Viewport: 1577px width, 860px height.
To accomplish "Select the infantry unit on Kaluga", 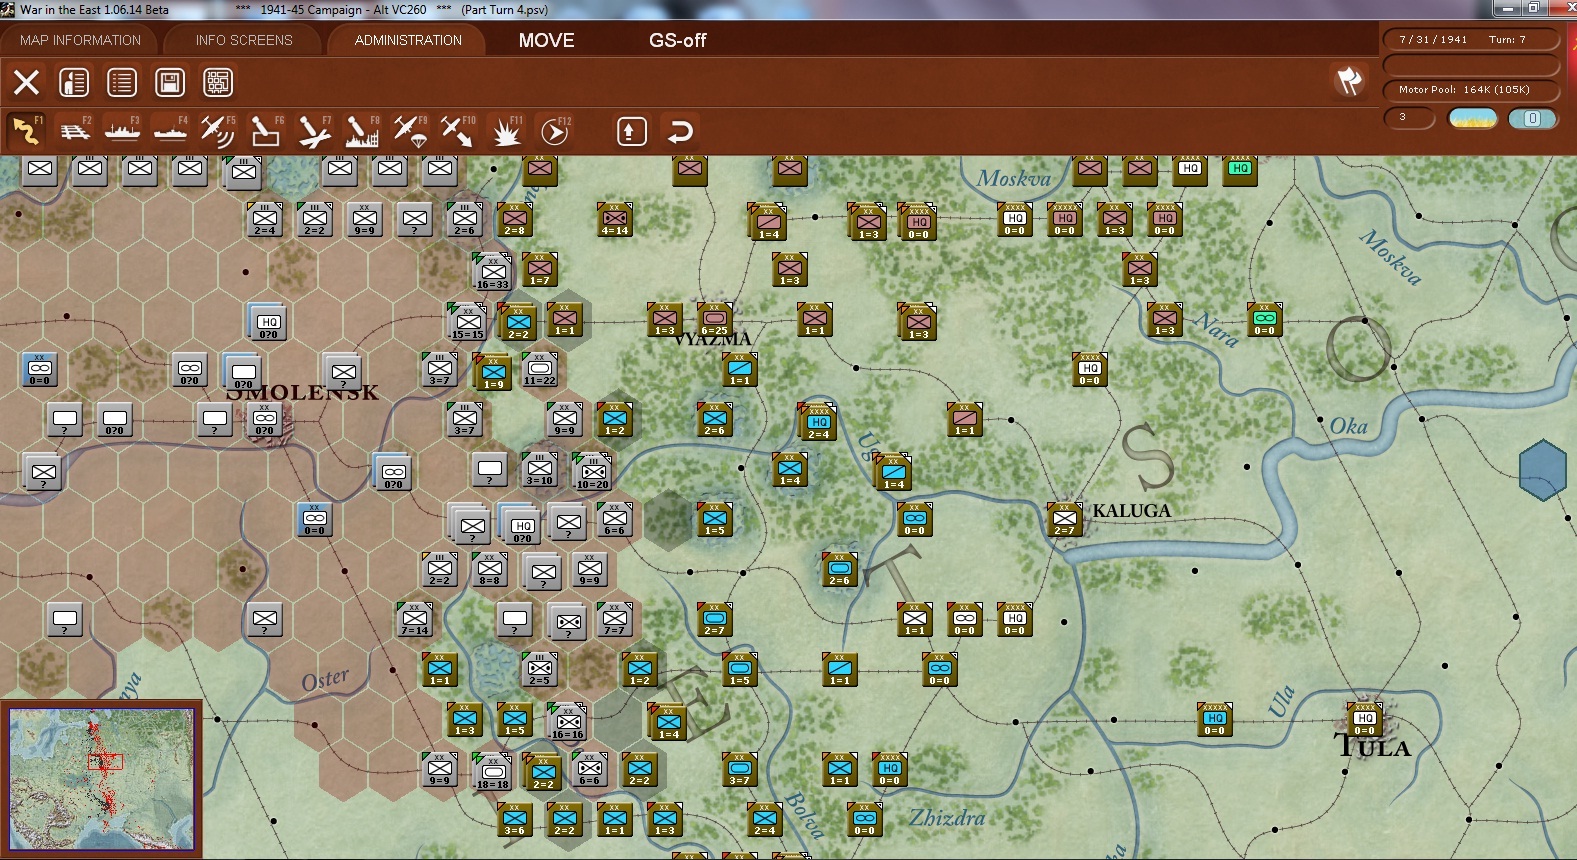I will tap(1064, 519).
